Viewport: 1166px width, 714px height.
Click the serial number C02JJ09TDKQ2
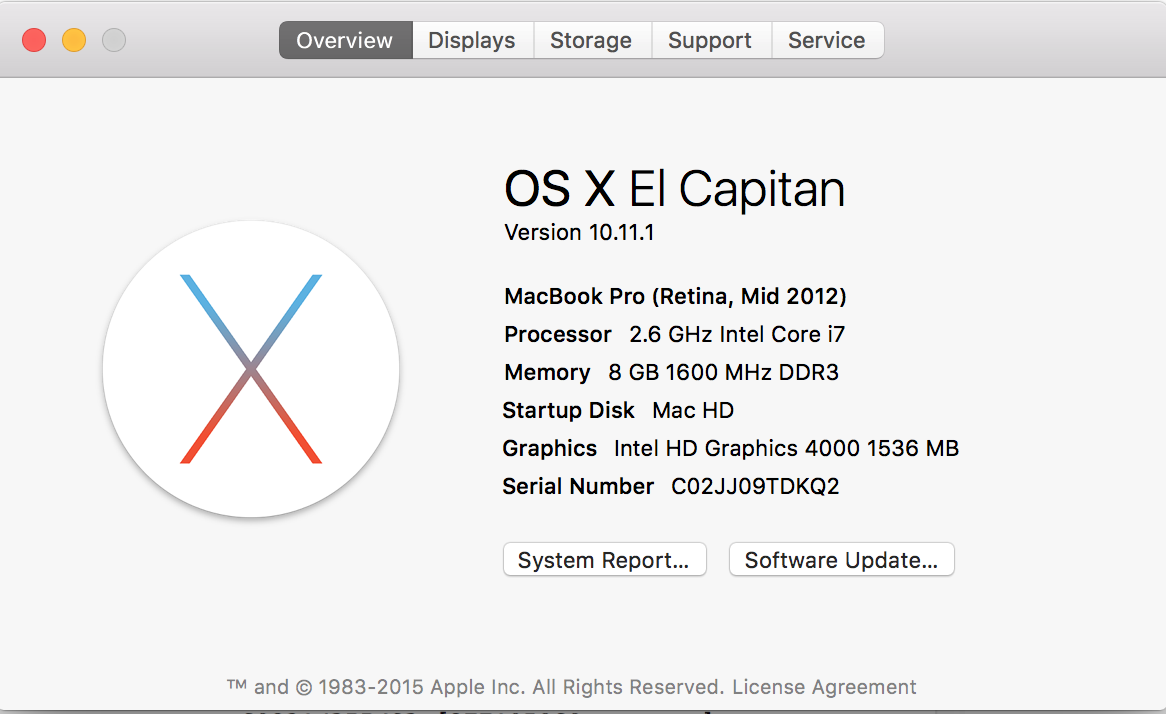755,486
